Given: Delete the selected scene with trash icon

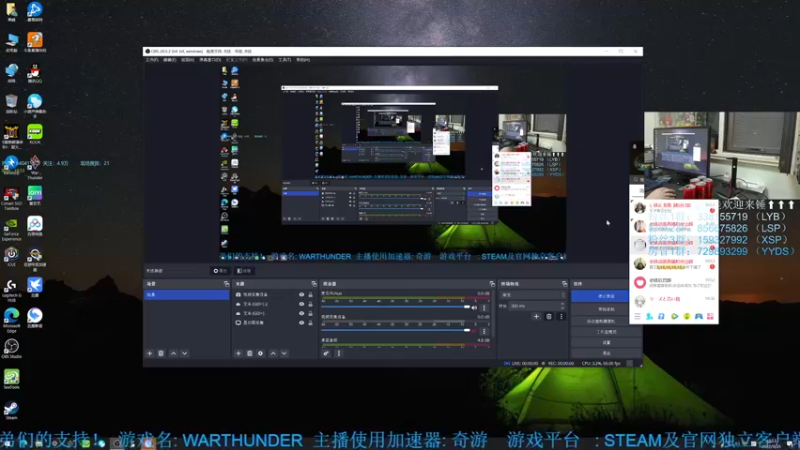Looking at the screenshot, I should [x=161, y=353].
